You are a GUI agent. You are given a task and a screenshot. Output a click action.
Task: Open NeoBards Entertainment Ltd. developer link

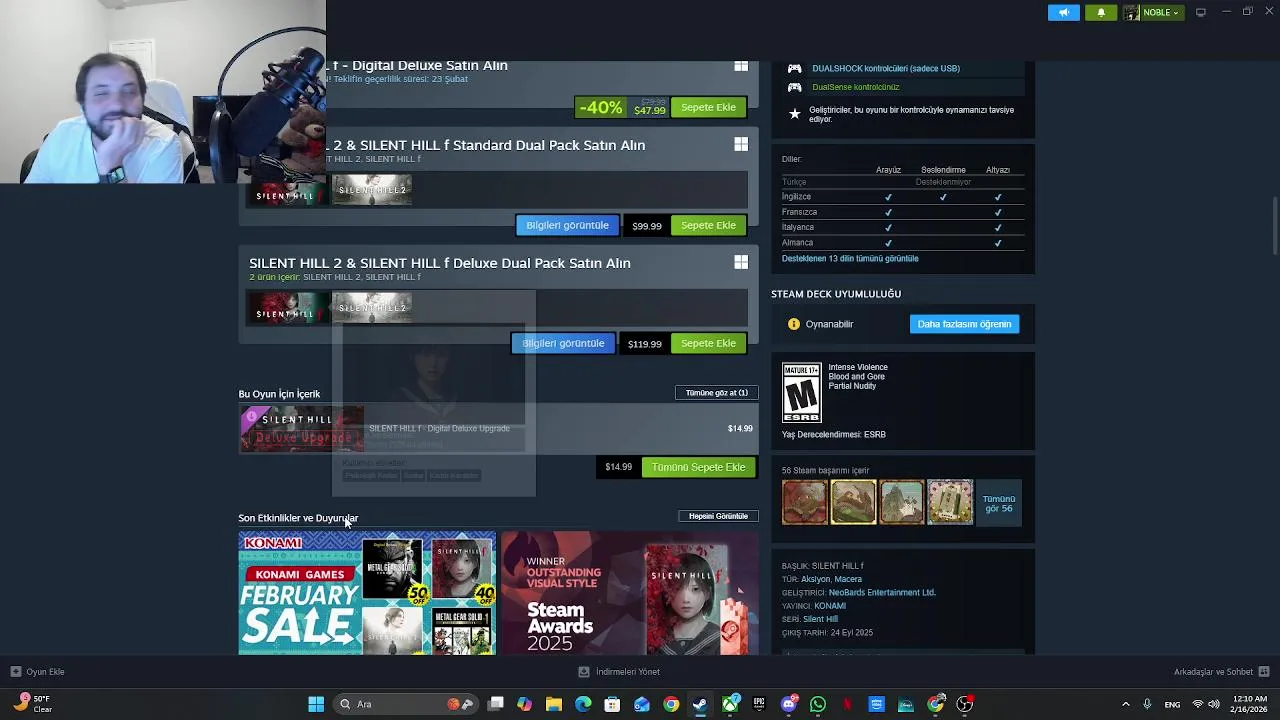(882, 592)
